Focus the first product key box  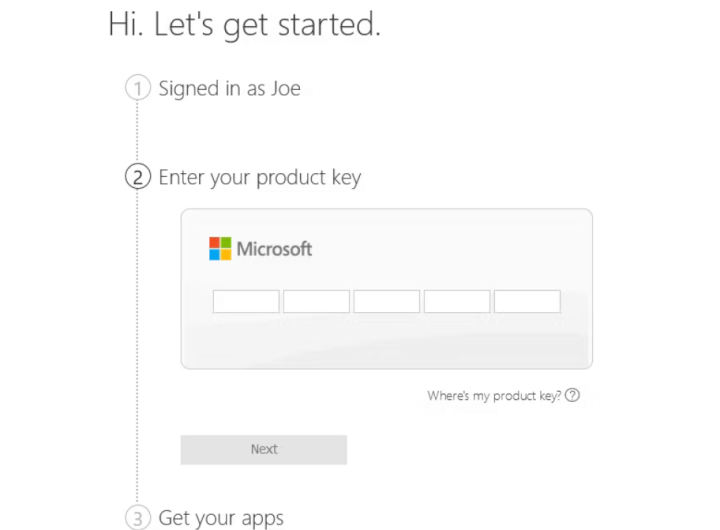click(246, 301)
